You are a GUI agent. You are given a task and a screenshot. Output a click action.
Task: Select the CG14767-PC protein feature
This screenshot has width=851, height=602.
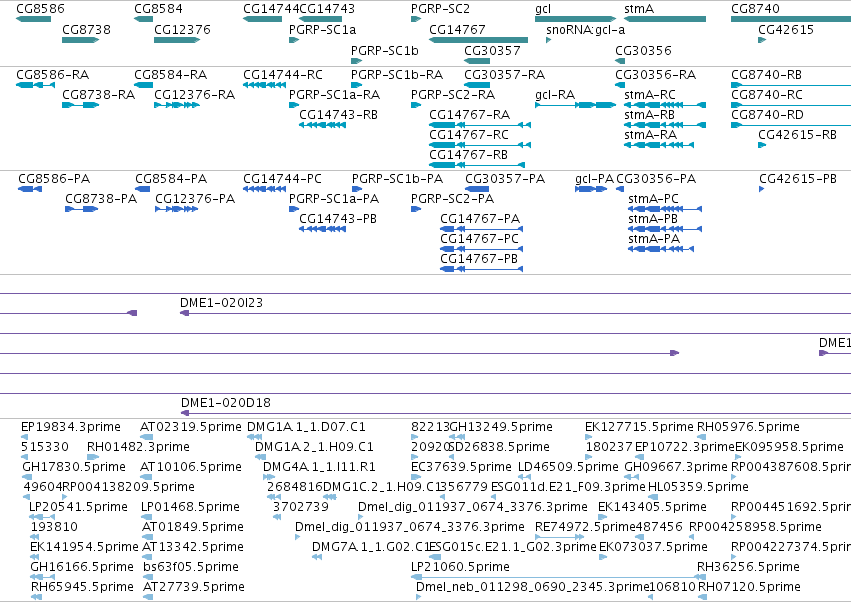pos(481,249)
